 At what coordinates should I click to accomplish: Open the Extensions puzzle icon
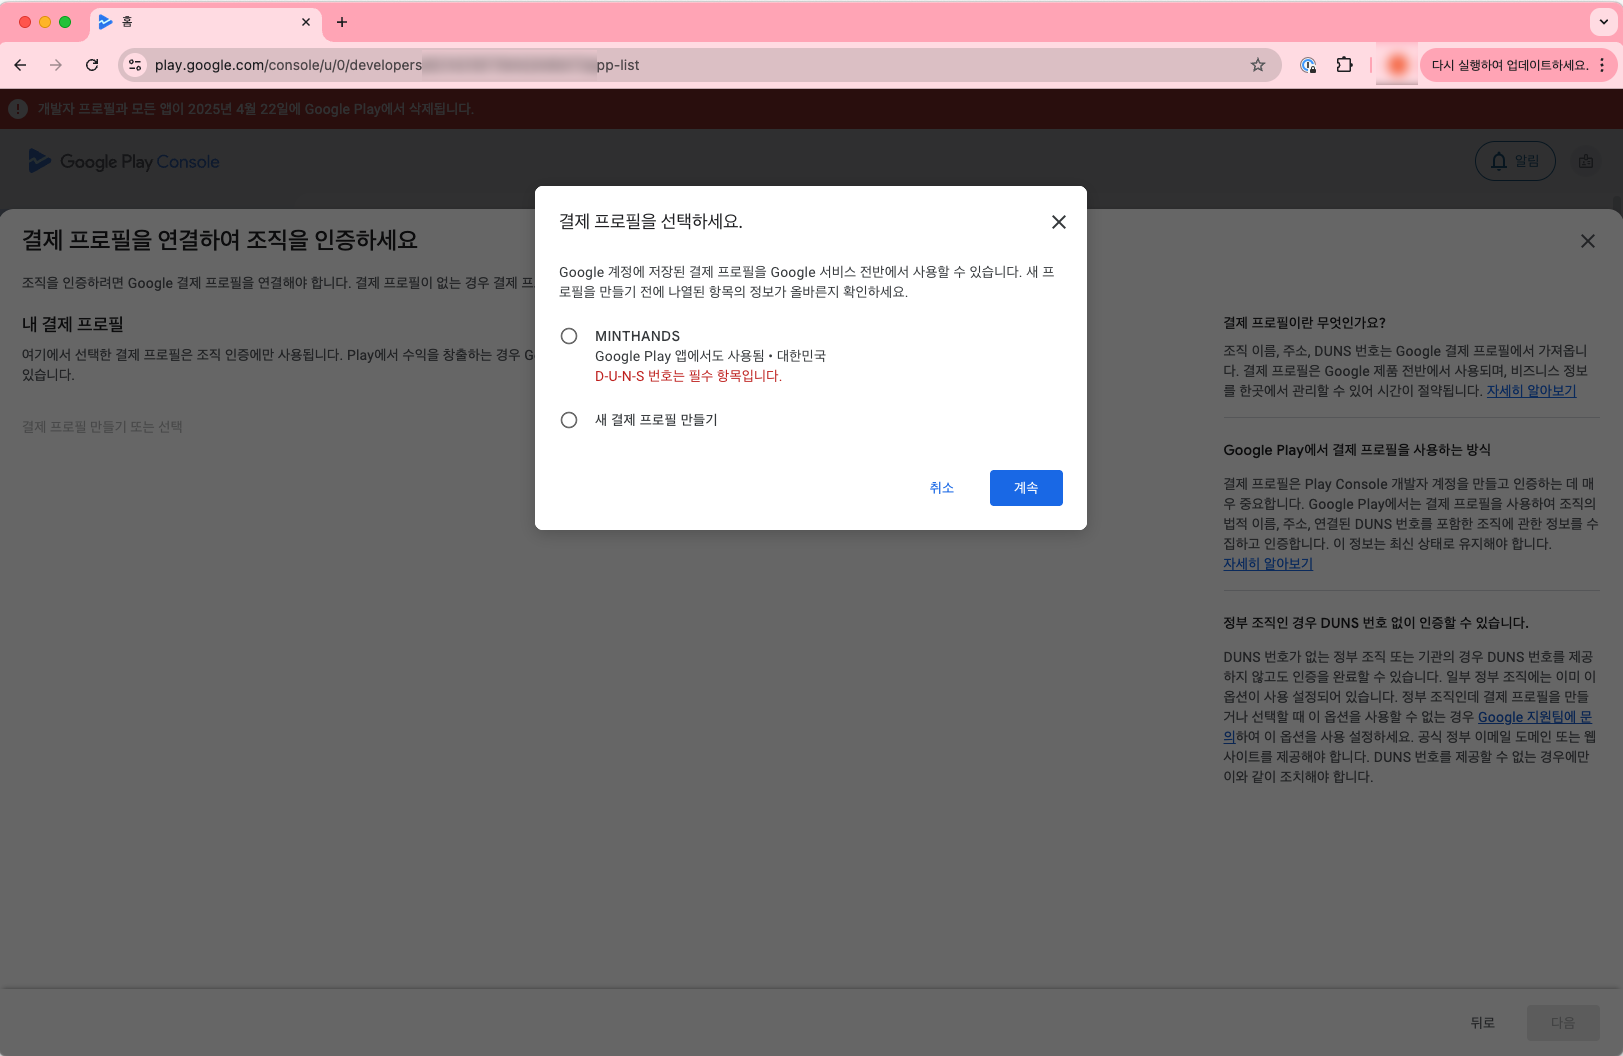click(x=1345, y=65)
